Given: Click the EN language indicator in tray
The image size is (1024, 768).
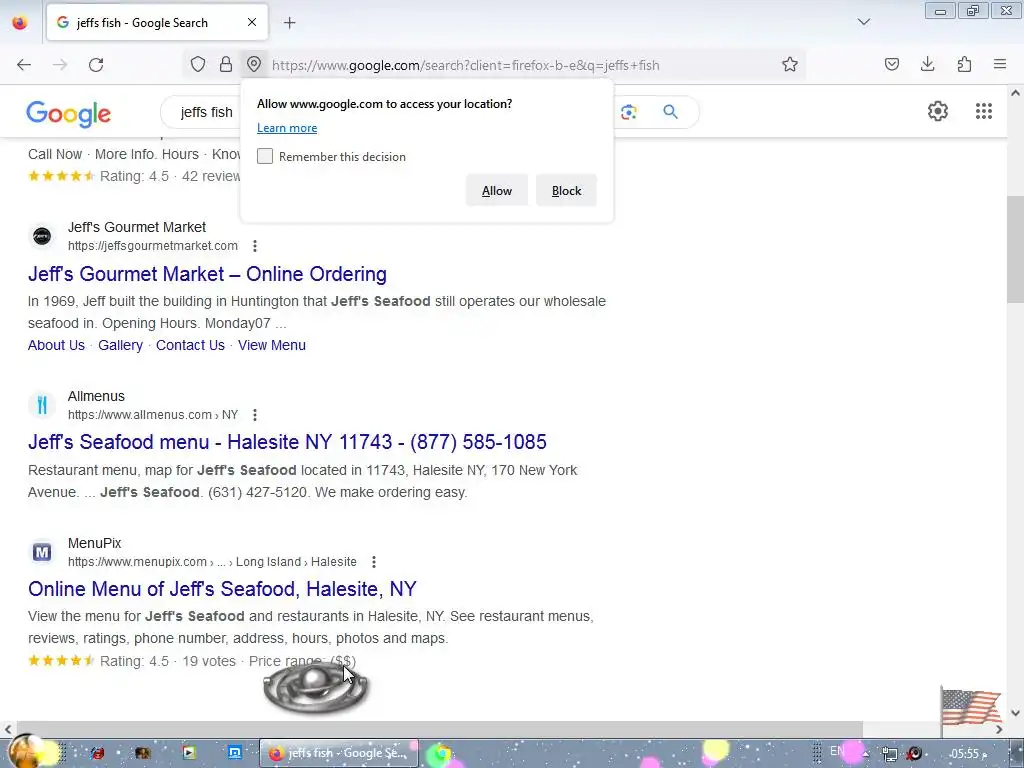Looking at the screenshot, I should (837, 751).
